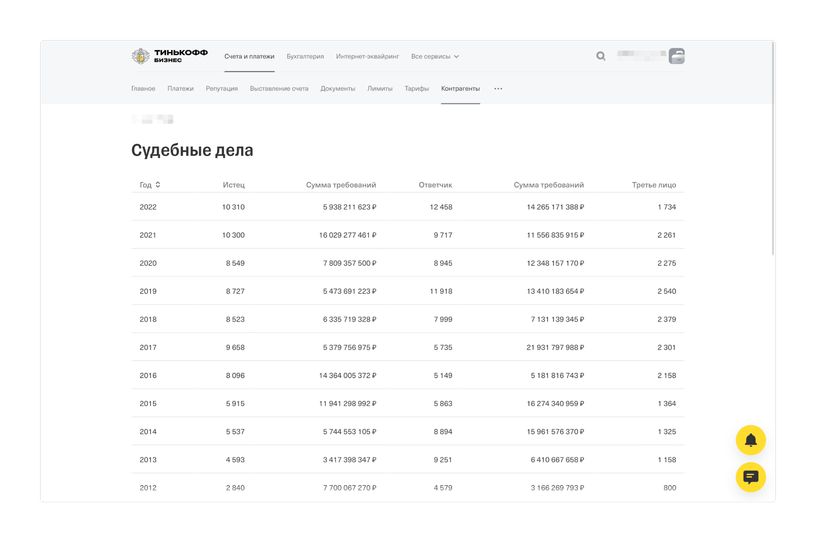Viewport: 816px width, 543px height.
Task: Select the 2015 year cell
Action: (x=148, y=403)
